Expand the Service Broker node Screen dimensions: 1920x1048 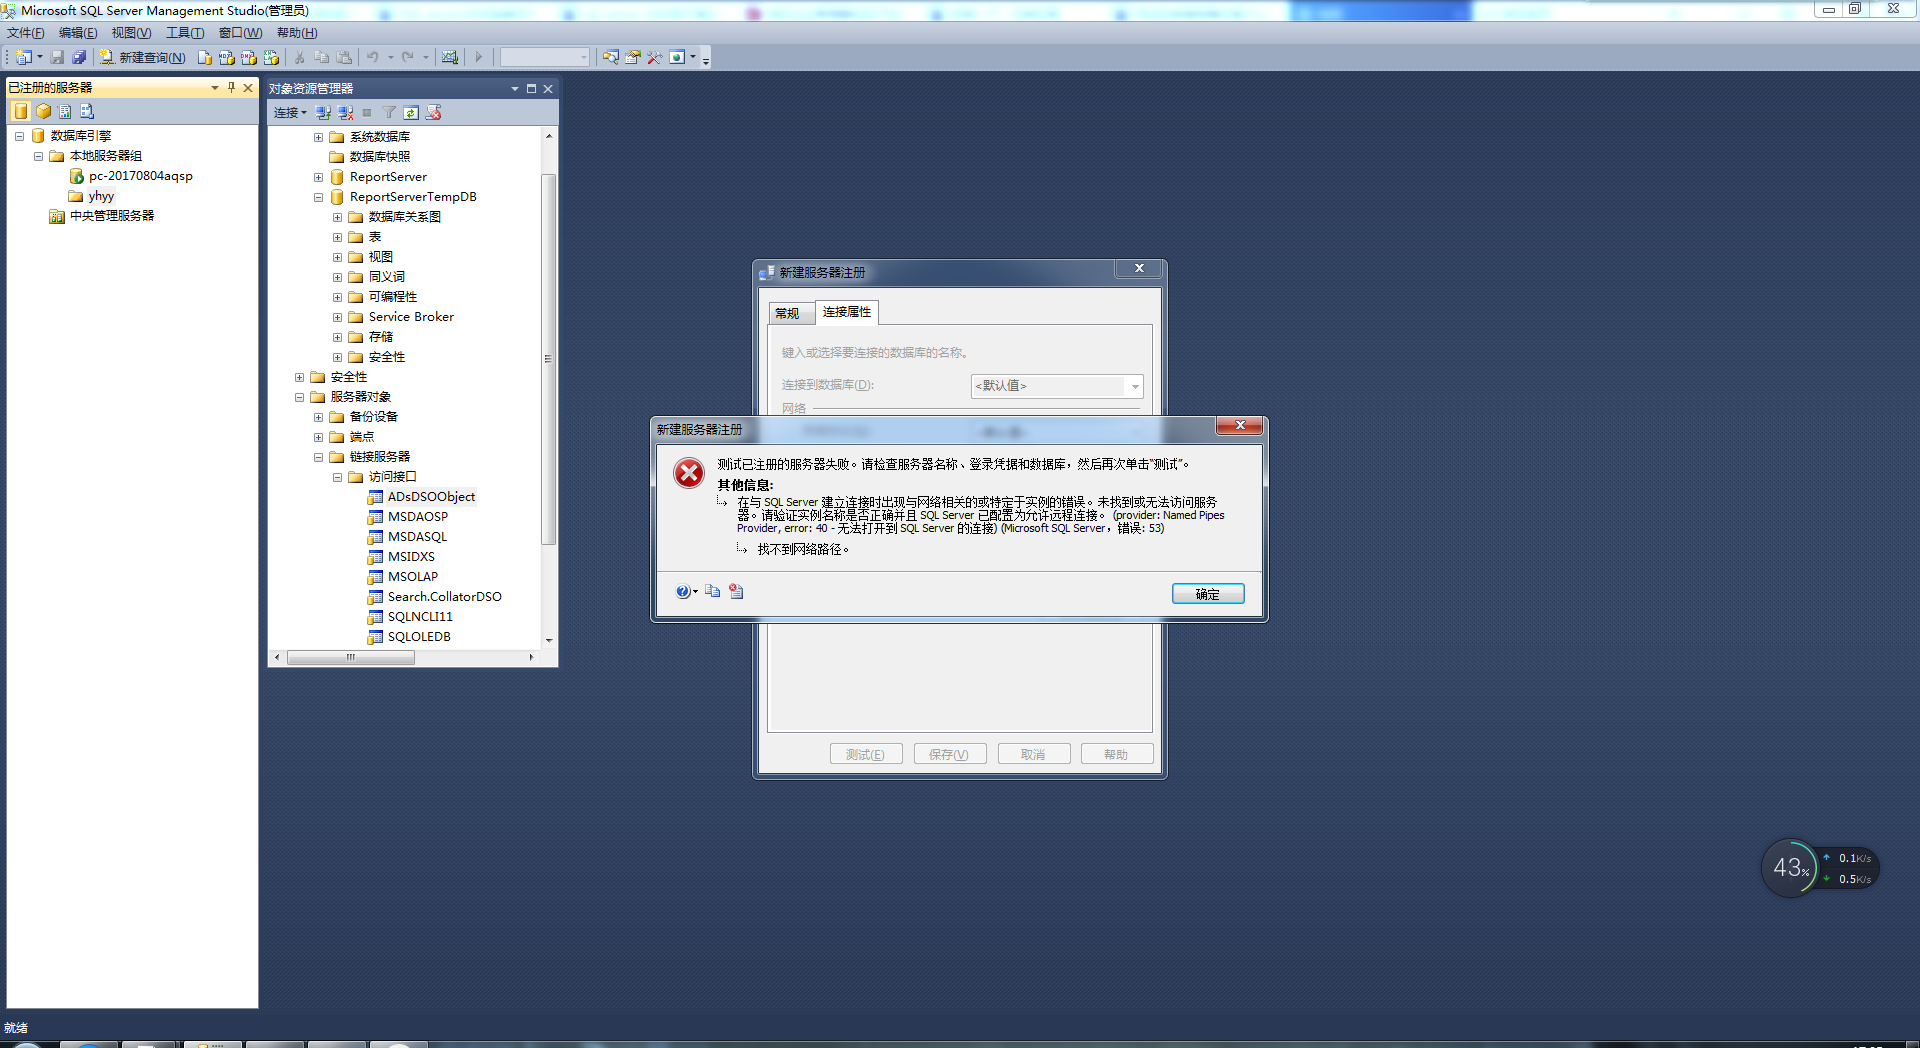[x=337, y=317]
